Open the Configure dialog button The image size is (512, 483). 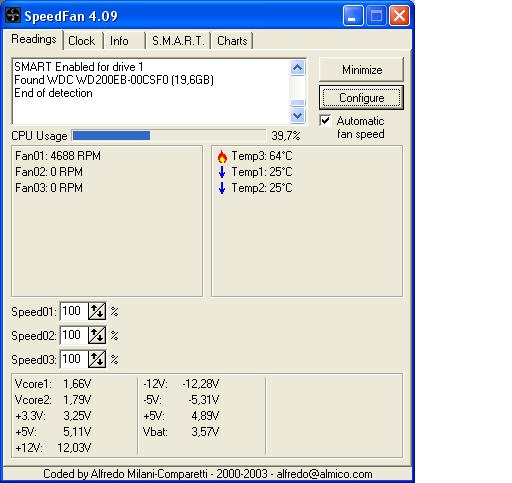tap(362, 98)
